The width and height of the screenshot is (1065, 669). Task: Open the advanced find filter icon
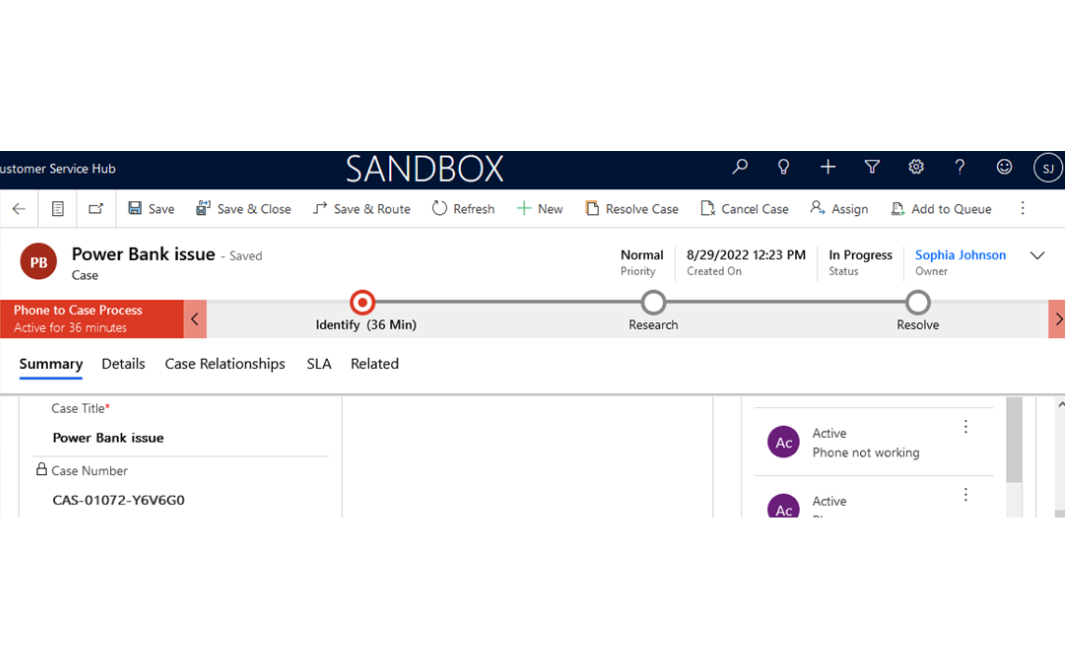coord(872,168)
